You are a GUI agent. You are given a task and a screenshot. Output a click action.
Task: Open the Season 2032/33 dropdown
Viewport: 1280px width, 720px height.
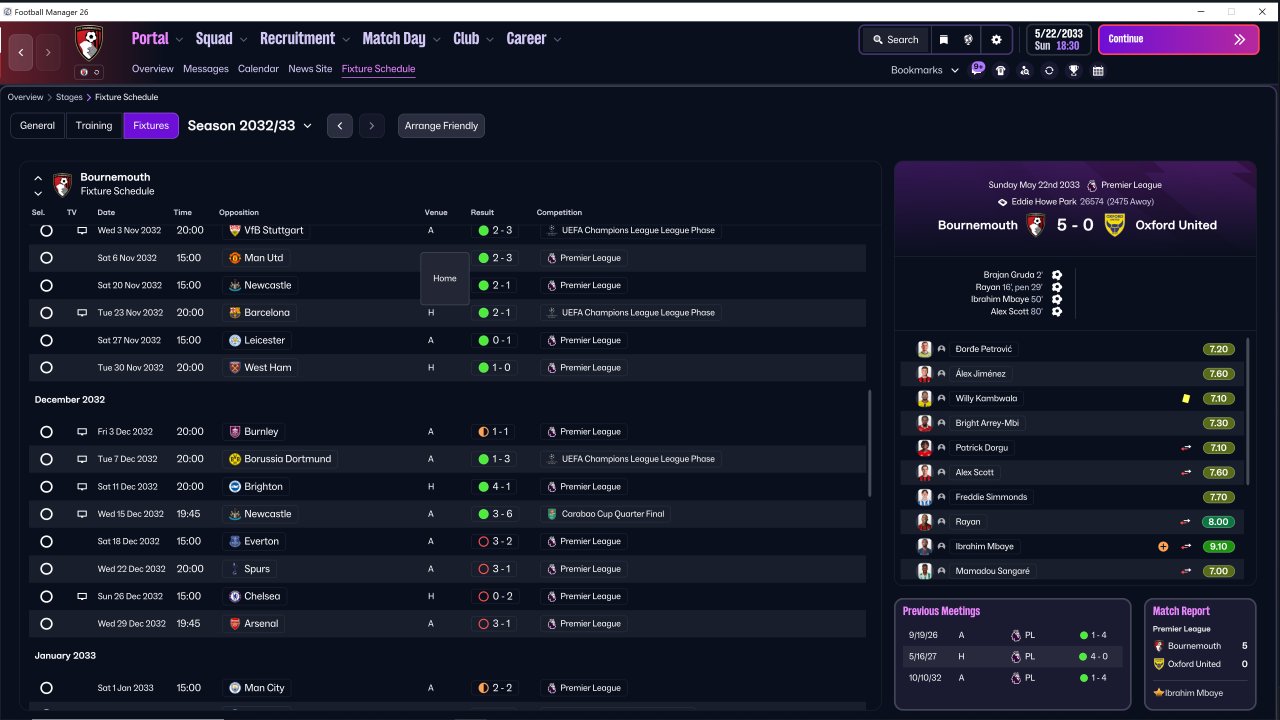click(250, 126)
